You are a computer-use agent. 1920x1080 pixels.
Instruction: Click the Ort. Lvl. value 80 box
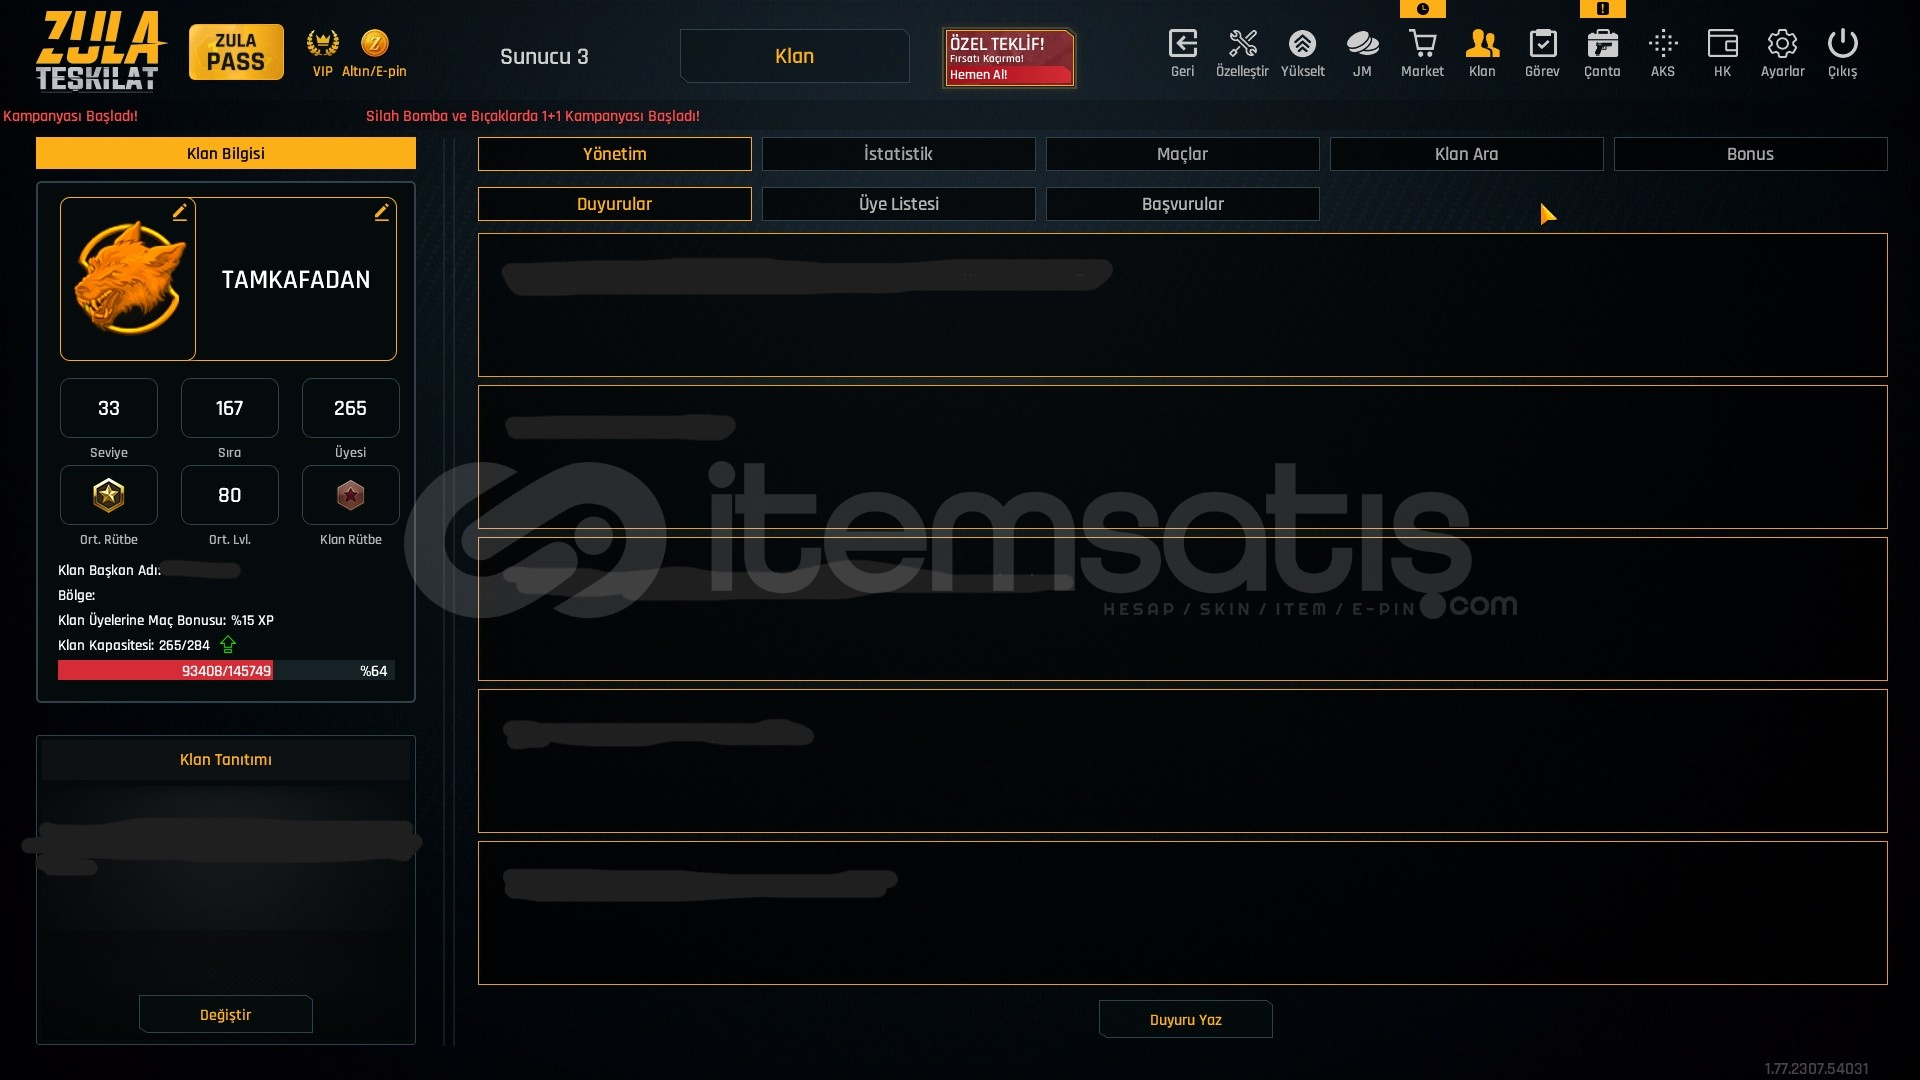pos(230,495)
